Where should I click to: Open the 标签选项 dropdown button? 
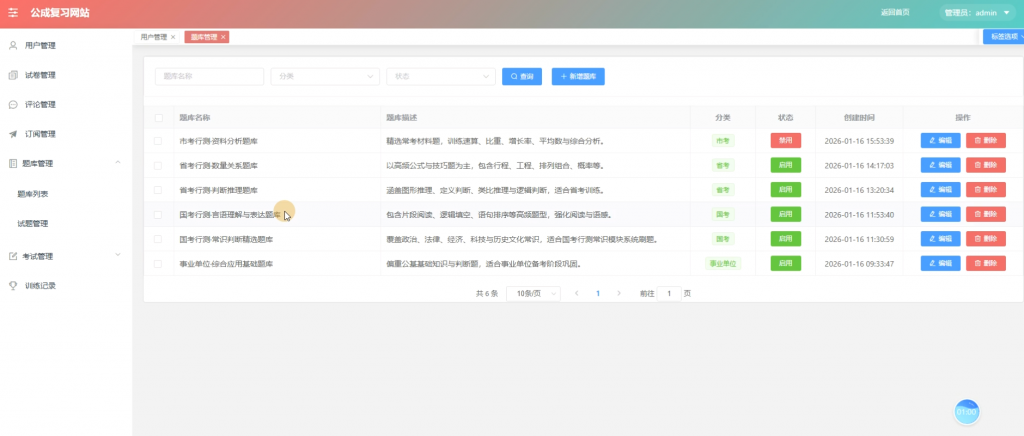pyautogui.click(x=1004, y=37)
